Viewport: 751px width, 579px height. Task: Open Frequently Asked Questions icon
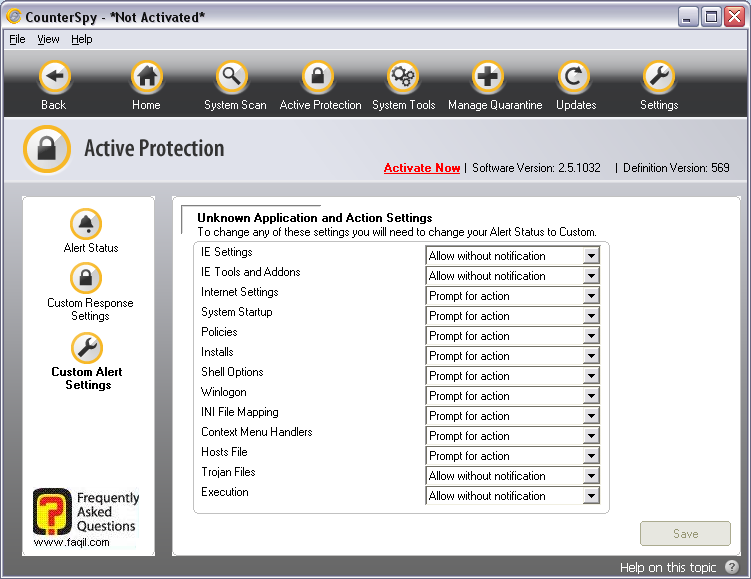(52, 511)
